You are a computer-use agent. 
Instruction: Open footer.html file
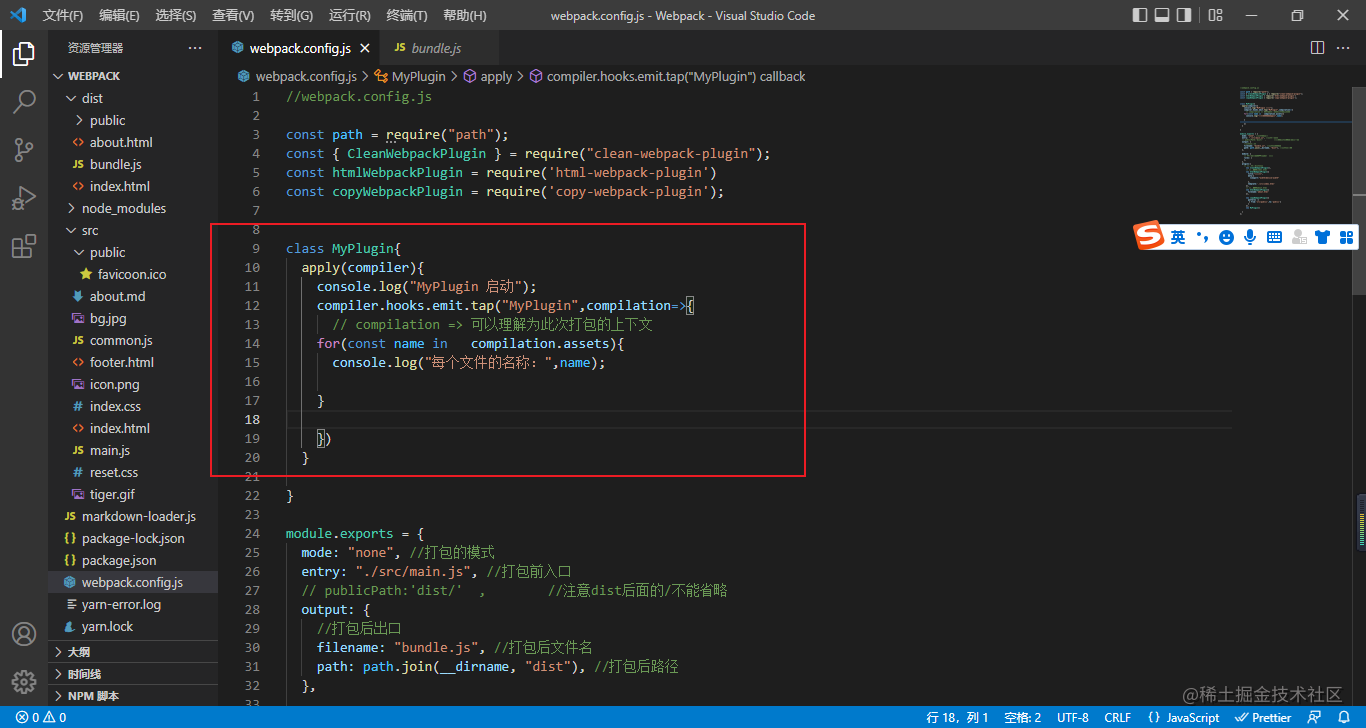pos(133,362)
